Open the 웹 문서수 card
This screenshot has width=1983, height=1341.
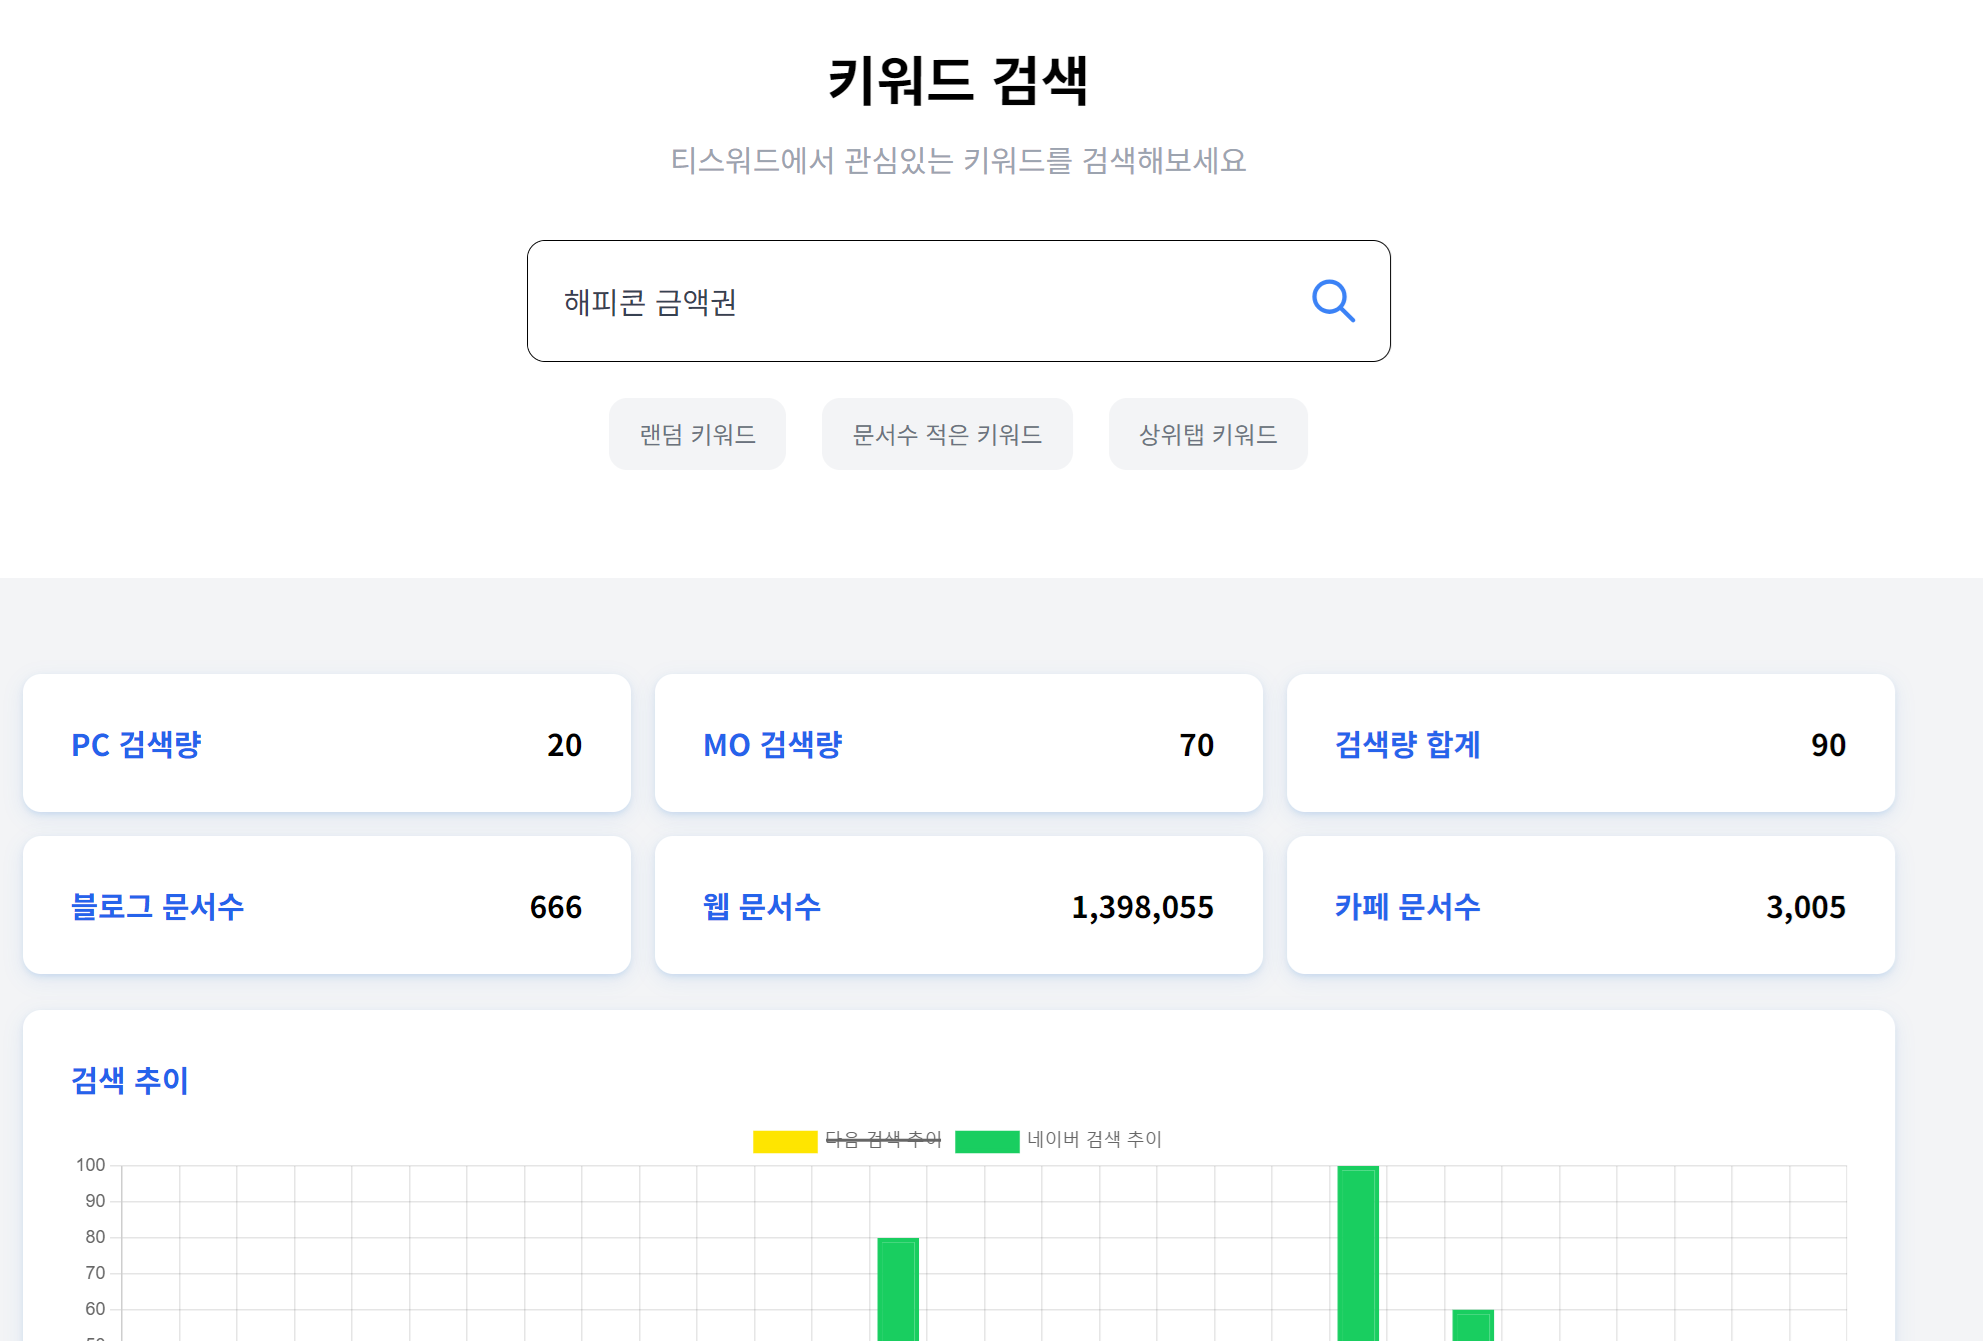pyautogui.click(x=958, y=906)
